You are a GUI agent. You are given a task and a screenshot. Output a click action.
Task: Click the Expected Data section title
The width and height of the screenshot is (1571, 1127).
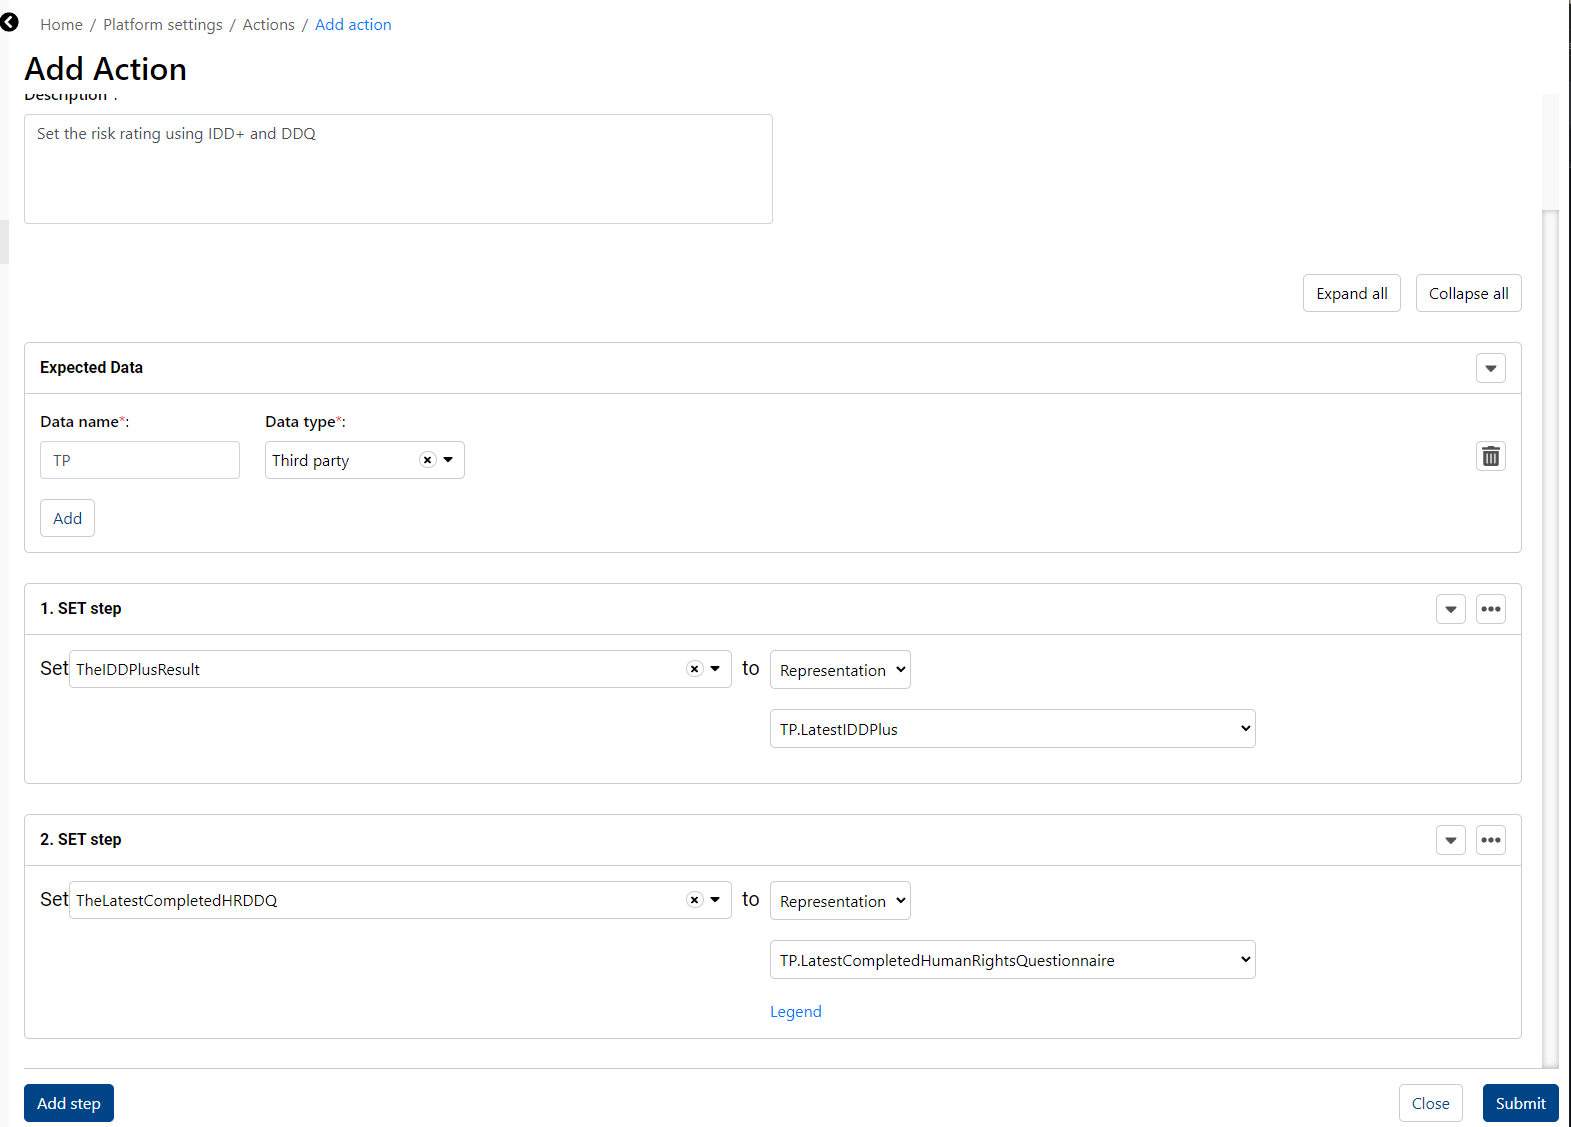[91, 368]
